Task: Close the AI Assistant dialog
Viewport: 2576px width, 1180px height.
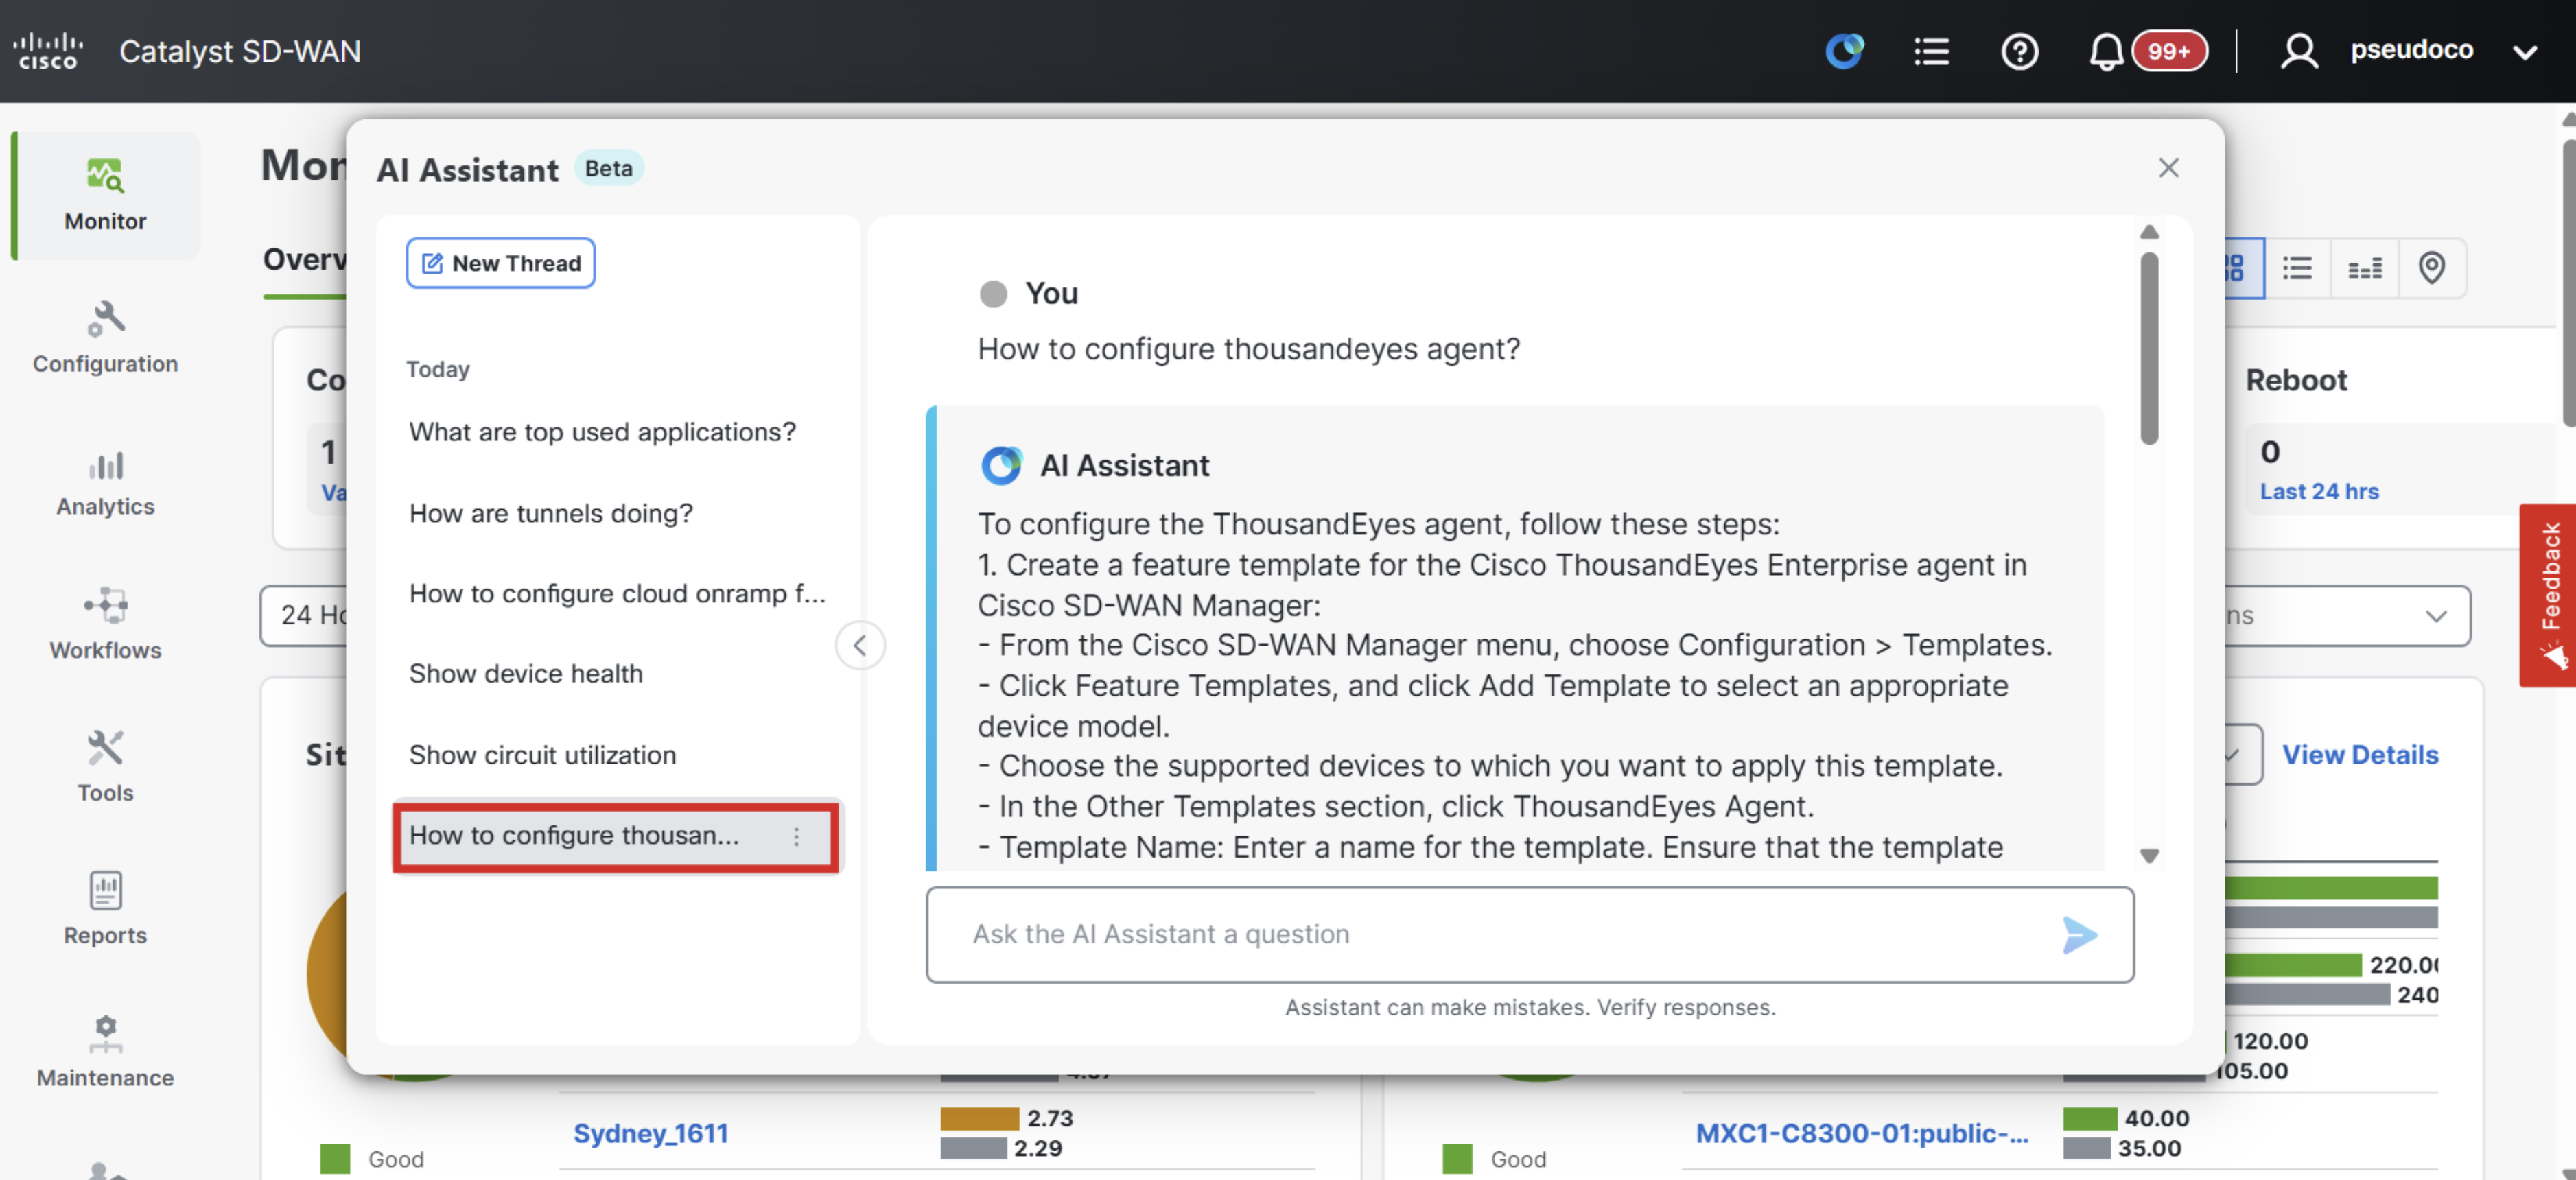Action: 2168,168
